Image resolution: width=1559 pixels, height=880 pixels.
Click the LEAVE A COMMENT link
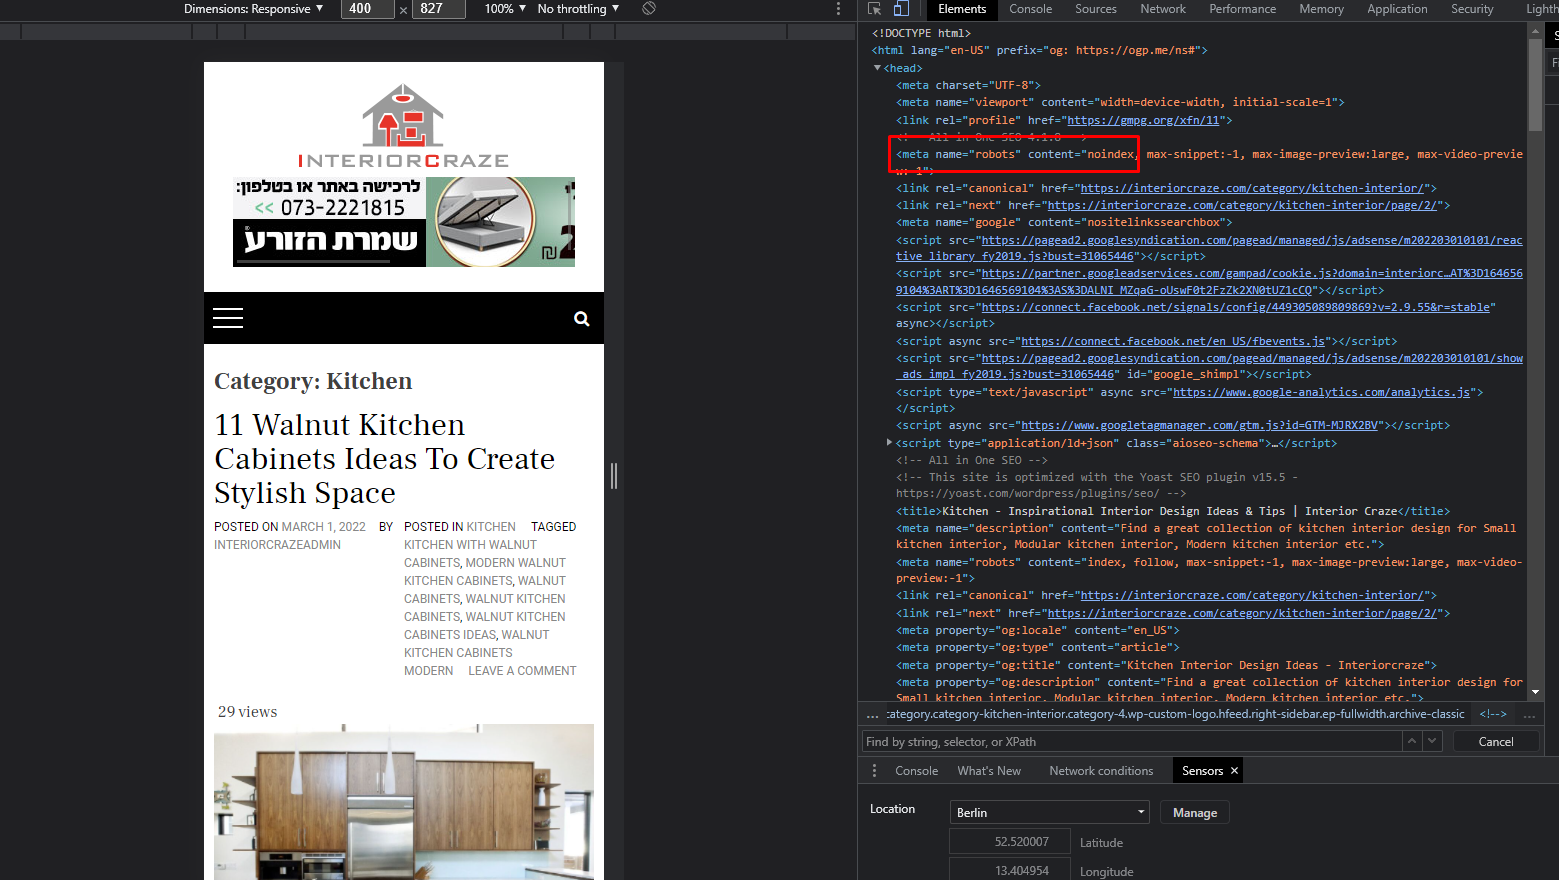522,671
